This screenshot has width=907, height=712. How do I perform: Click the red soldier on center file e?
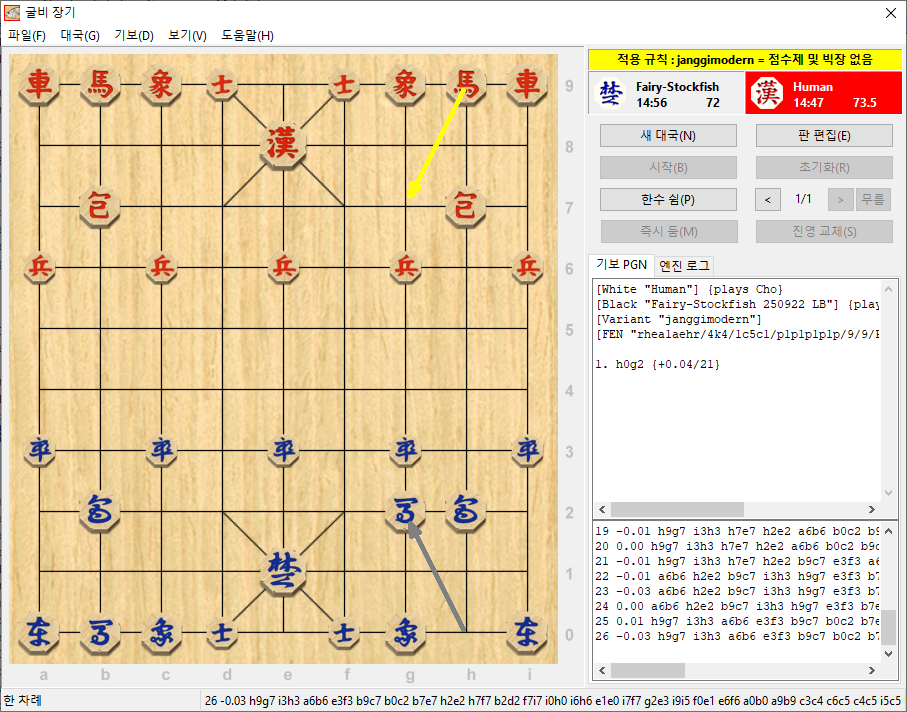pyautogui.click(x=284, y=267)
